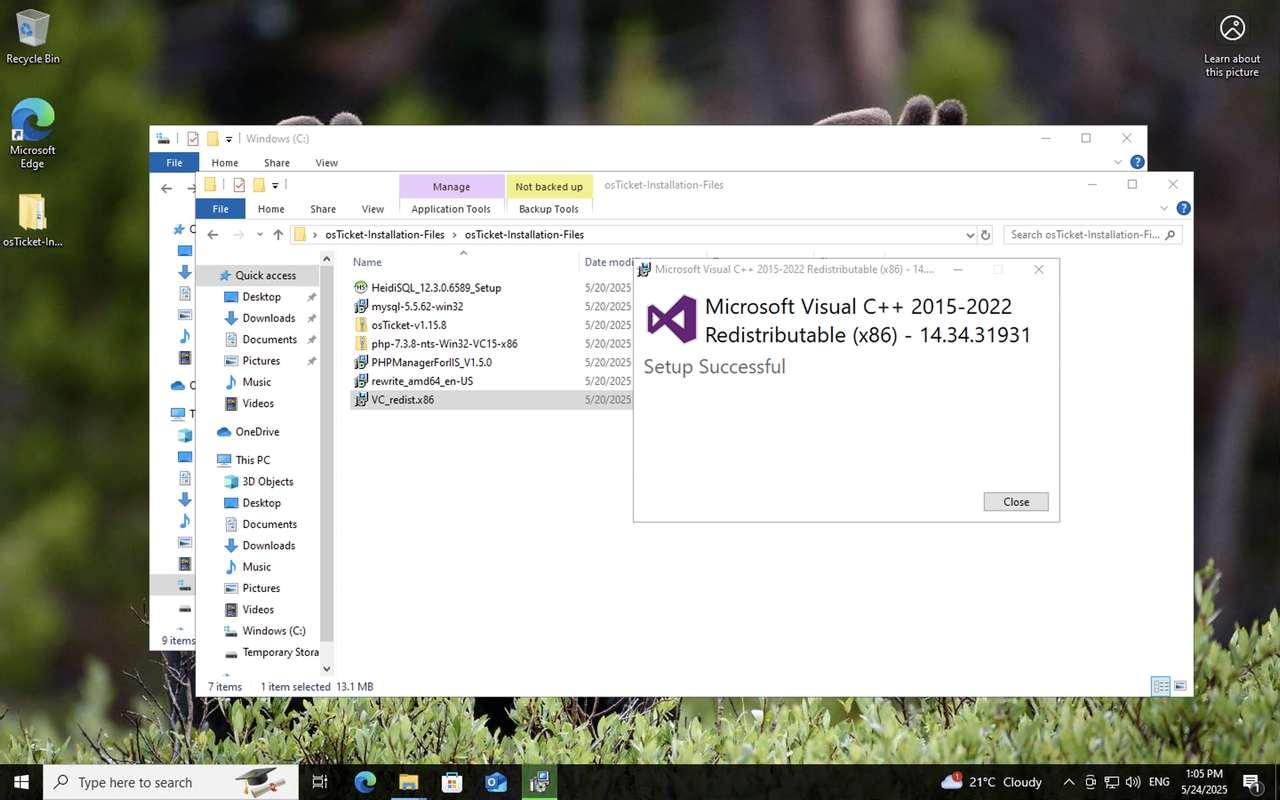Image resolution: width=1280 pixels, height=800 pixels.
Task: Open pinned Desktop under Quick access
Action: click(261, 297)
